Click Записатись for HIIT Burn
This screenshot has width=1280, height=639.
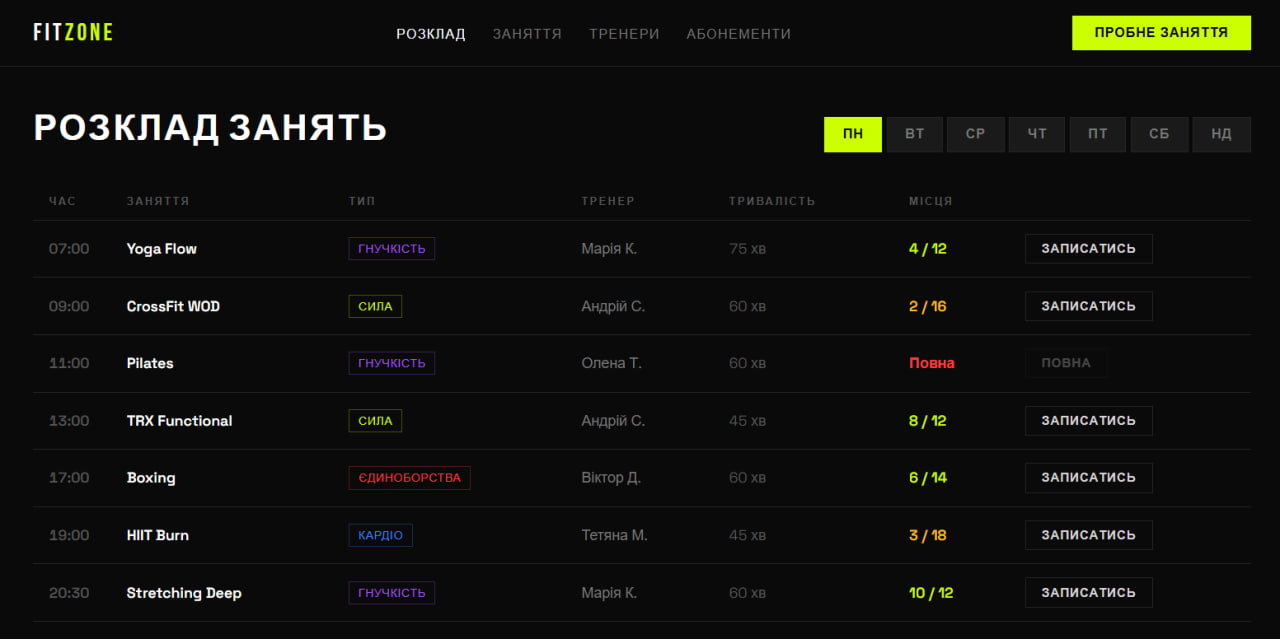pos(1088,536)
